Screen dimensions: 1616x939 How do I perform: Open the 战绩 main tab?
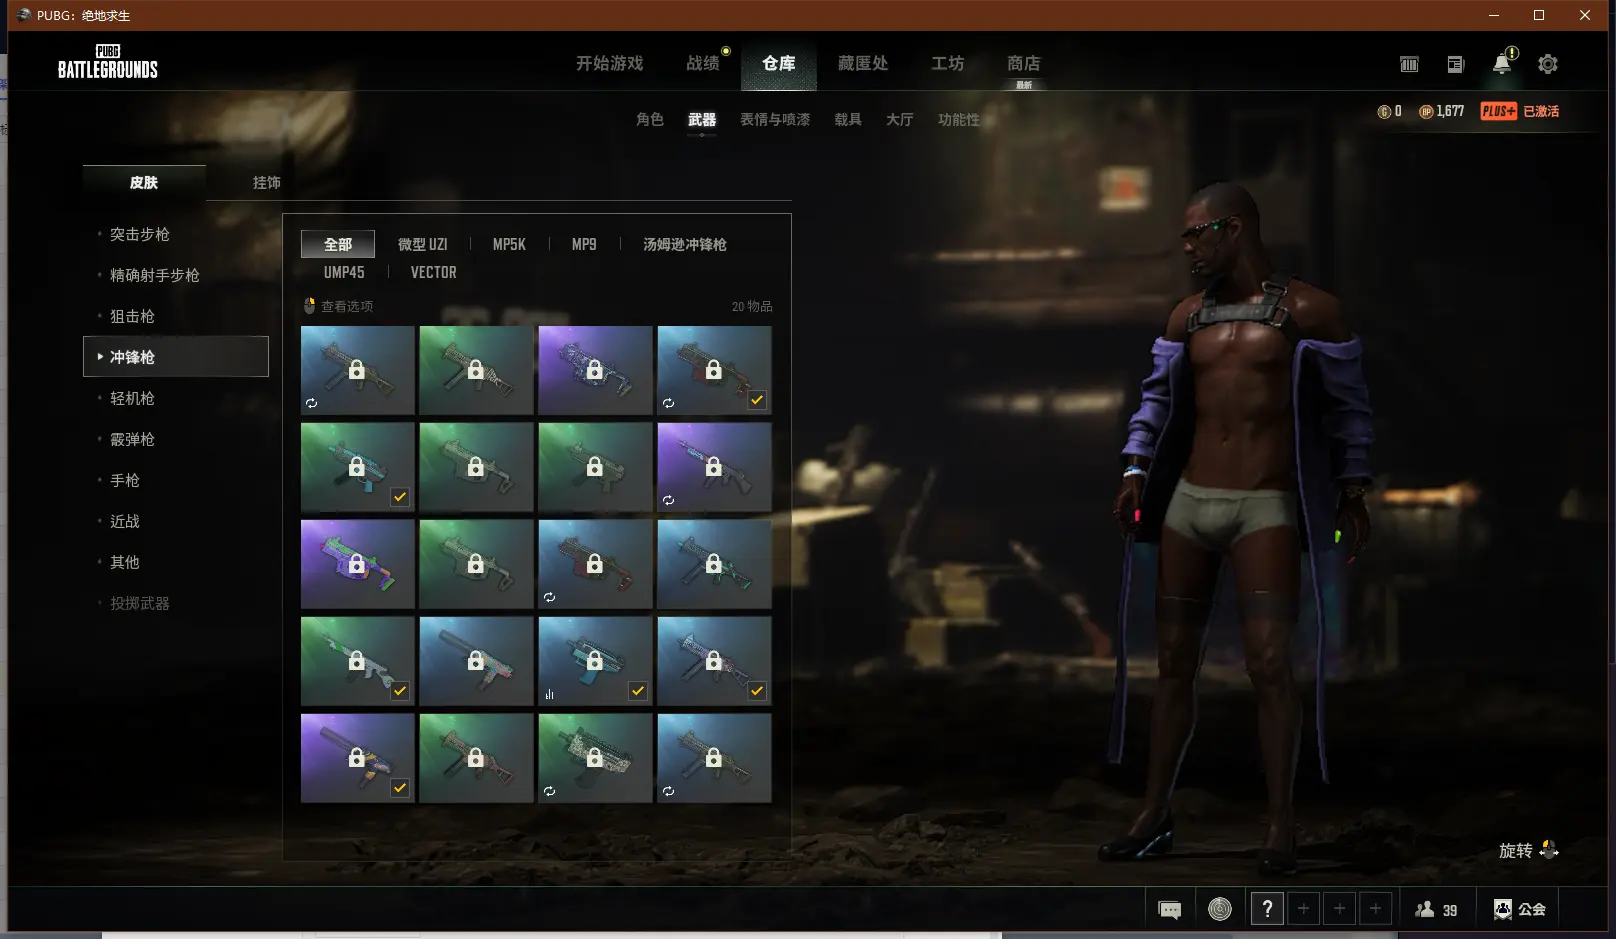pyautogui.click(x=703, y=63)
